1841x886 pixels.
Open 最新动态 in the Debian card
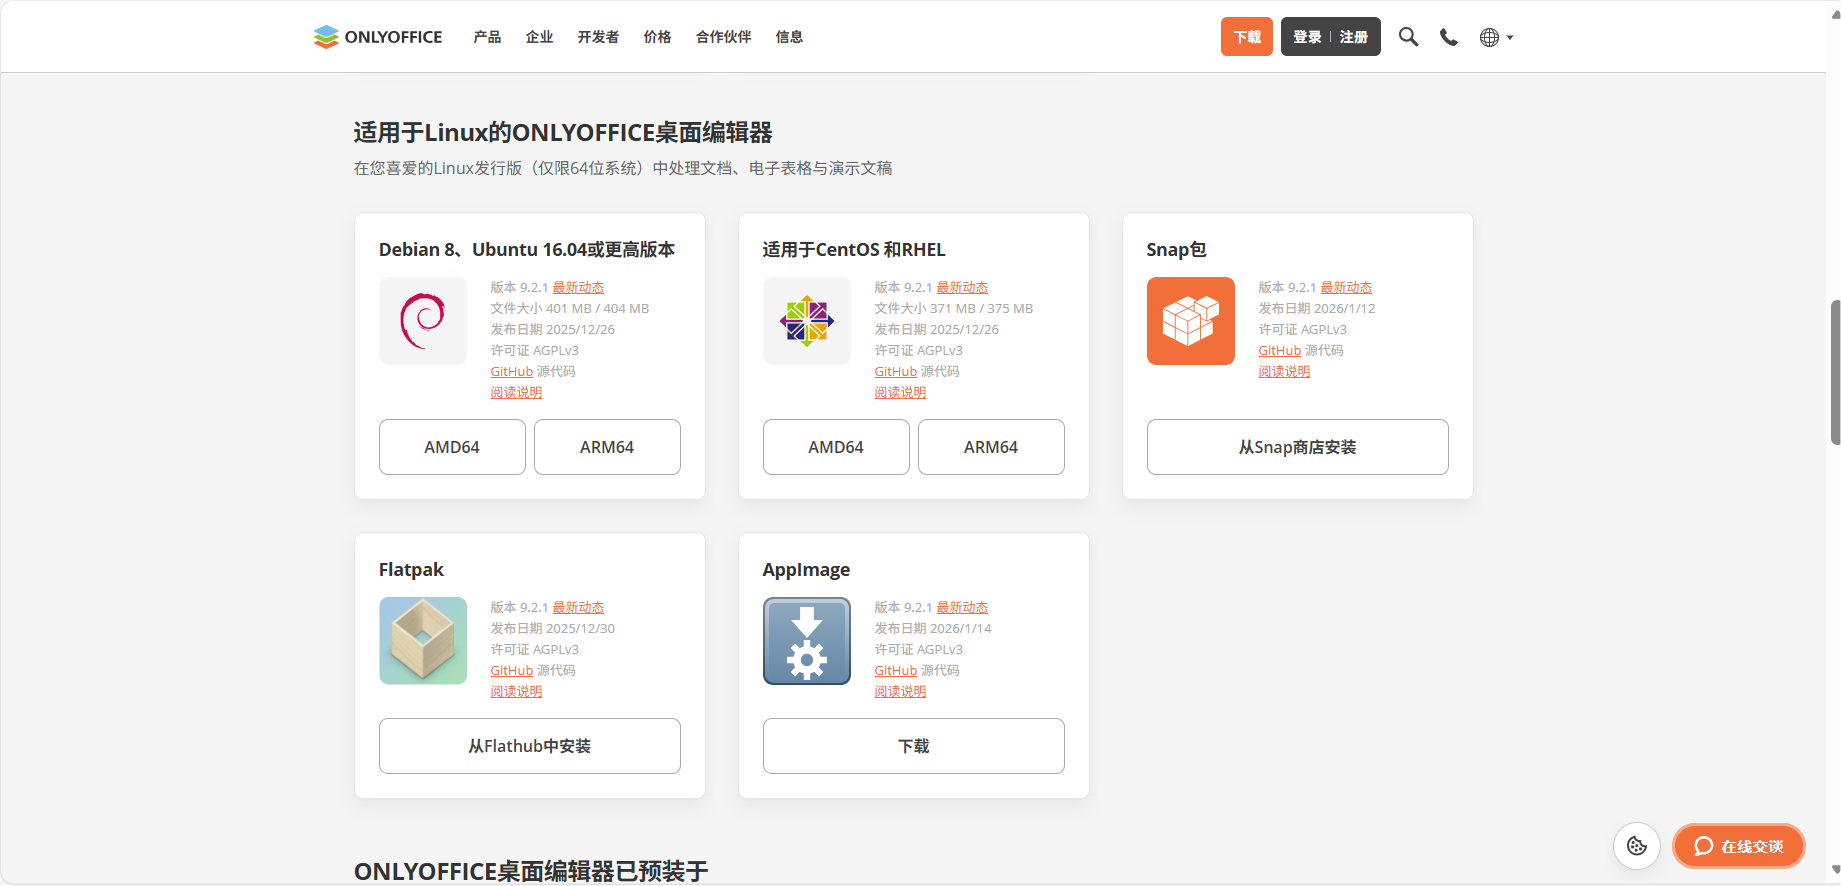pos(578,288)
